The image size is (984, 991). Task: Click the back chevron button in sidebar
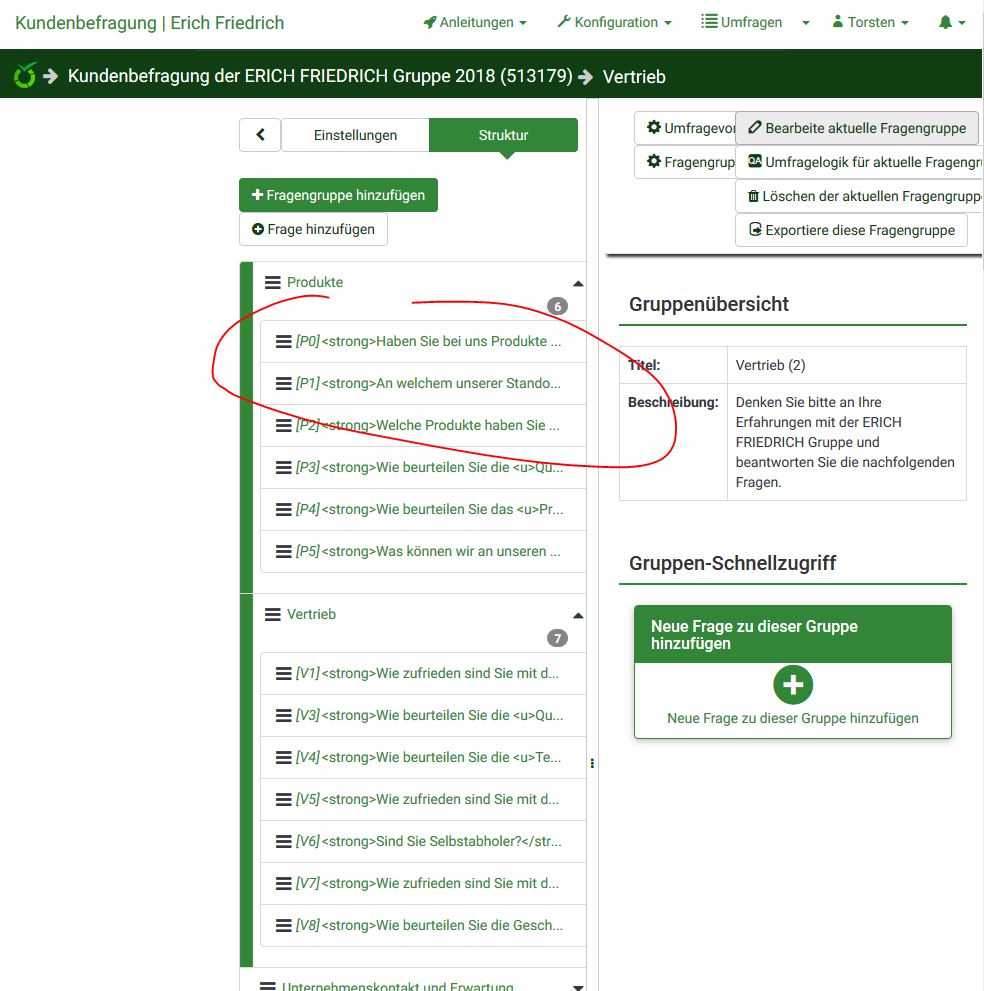point(260,135)
